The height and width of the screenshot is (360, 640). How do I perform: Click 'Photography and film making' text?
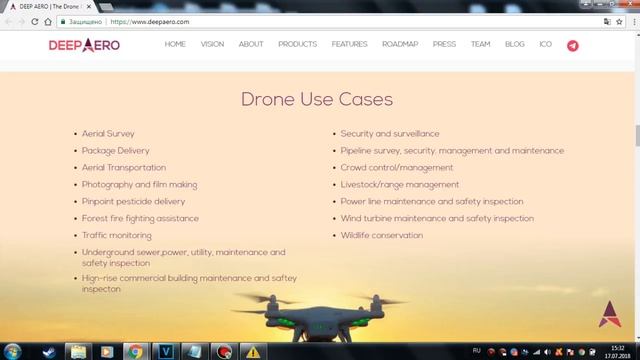click(140, 185)
